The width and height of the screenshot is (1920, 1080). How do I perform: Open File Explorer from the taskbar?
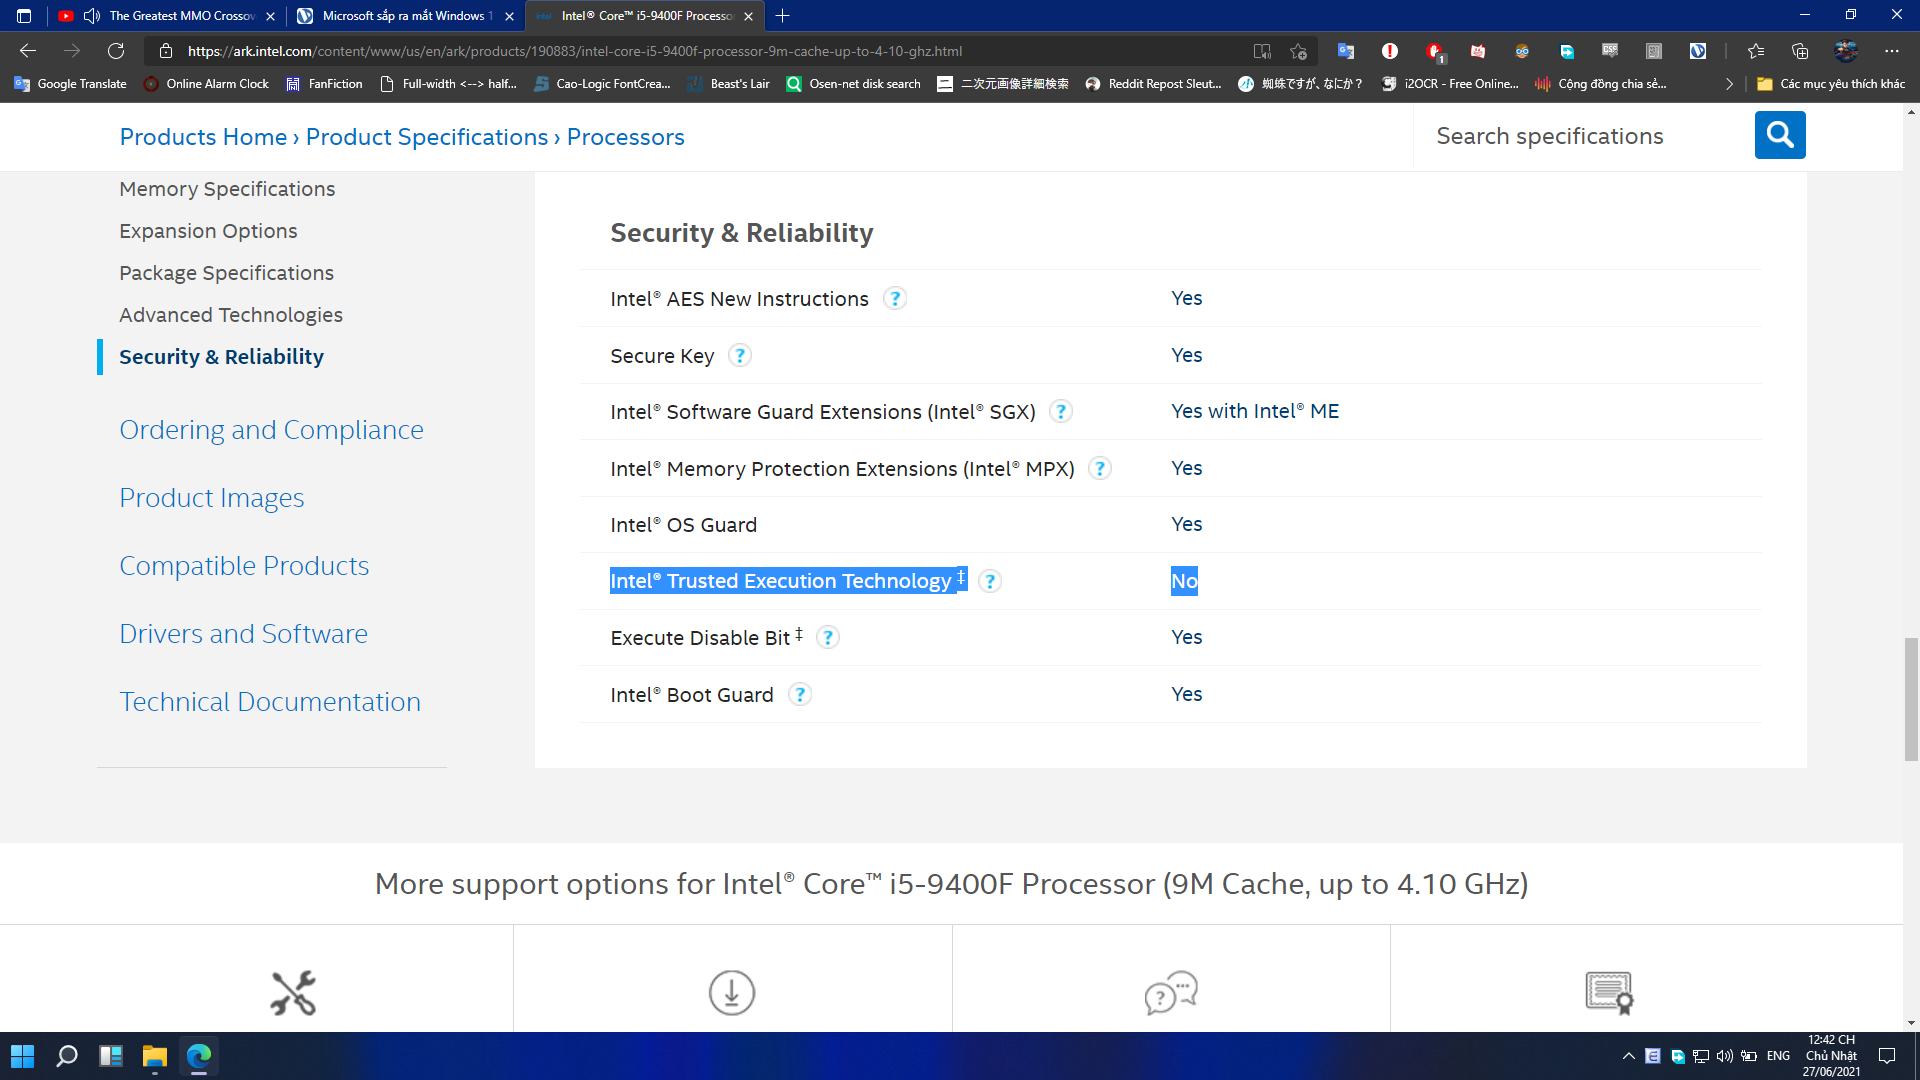155,1056
